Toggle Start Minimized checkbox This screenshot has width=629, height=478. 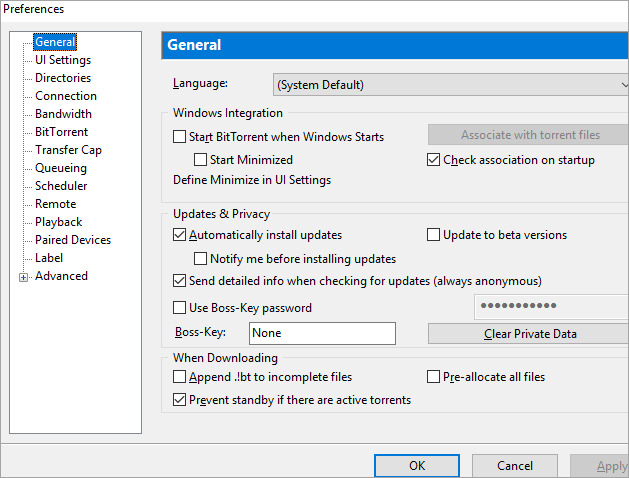(x=201, y=160)
